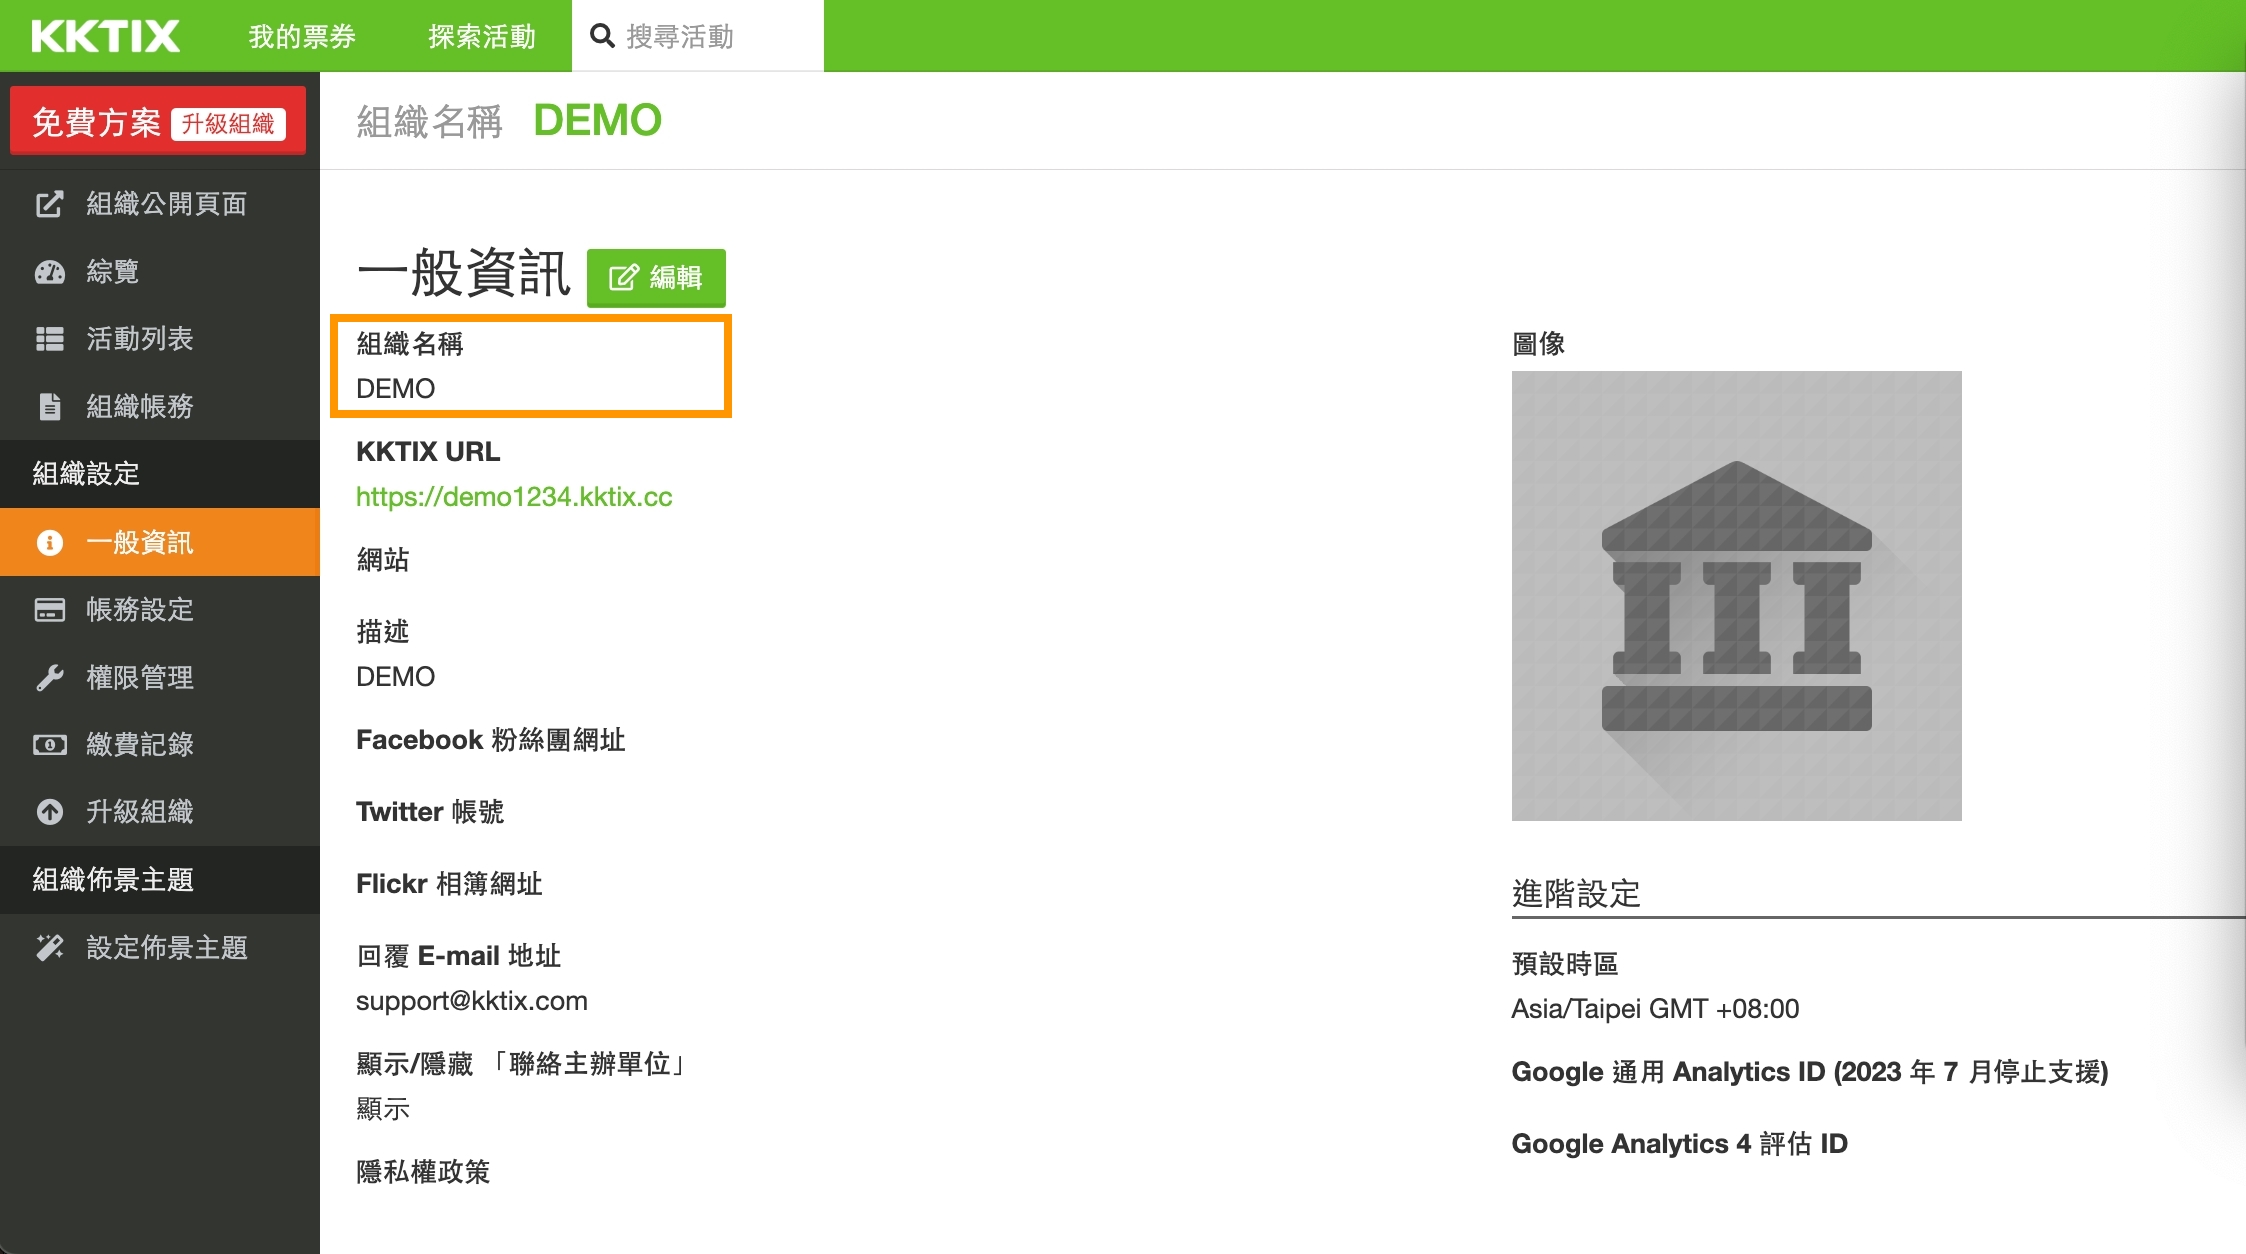2246x1254 pixels.
Task: Click the credit card icon beside 帳務設定
Action: pyautogui.click(x=49, y=610)
